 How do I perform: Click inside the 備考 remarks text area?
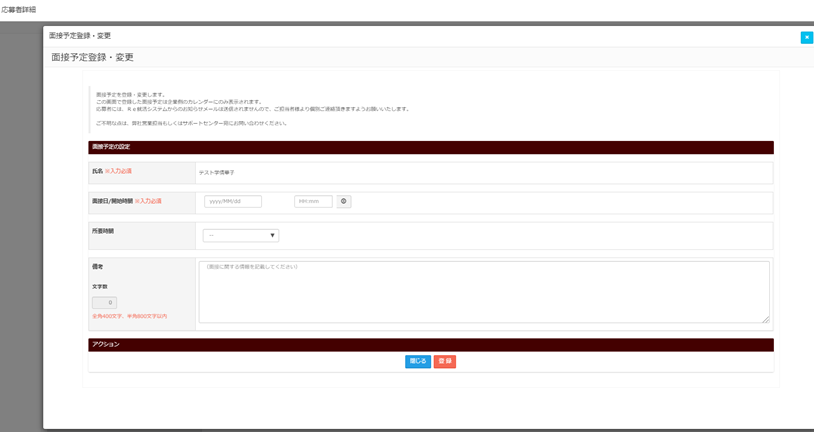click(x=484, y=291)
